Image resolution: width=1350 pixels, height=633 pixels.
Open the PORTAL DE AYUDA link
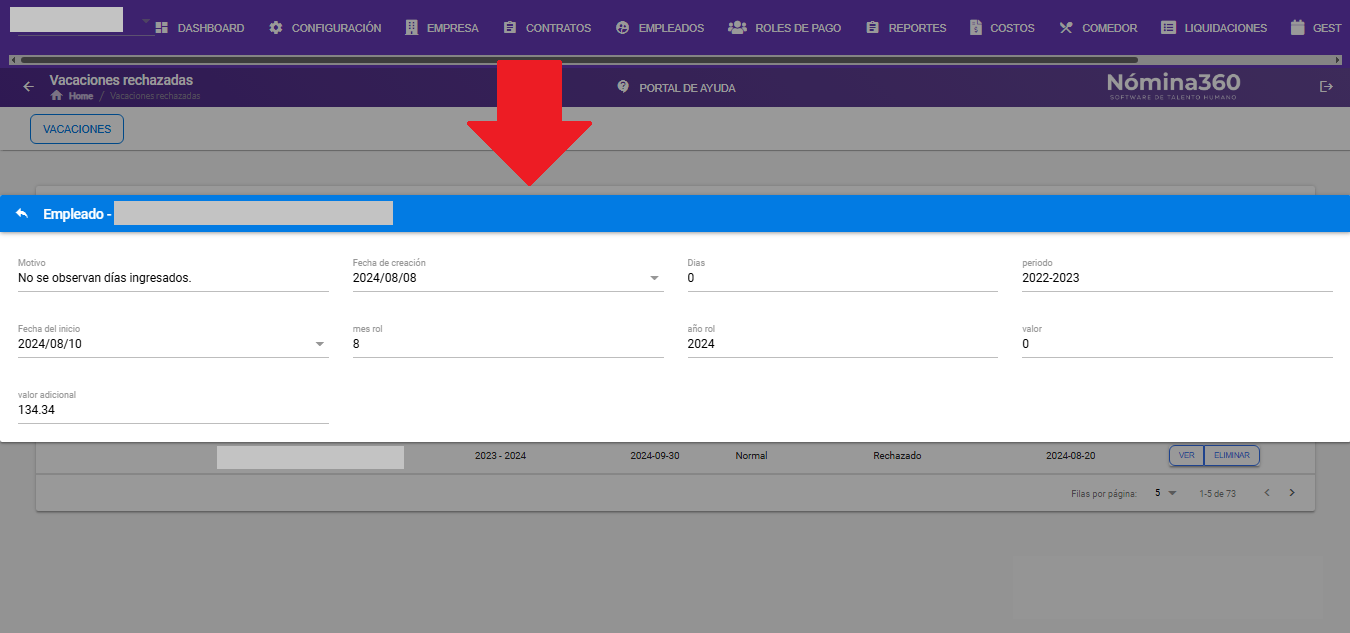(687, 88)
